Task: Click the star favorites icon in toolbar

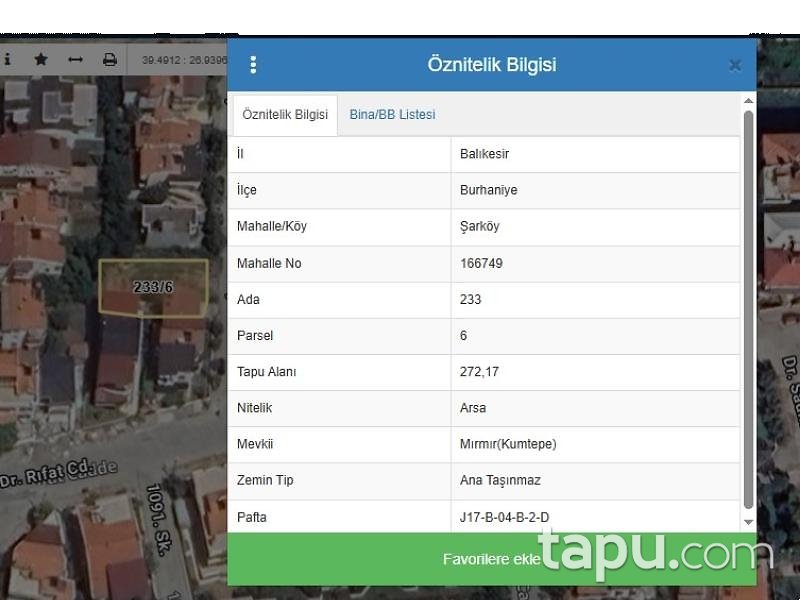Action: pos(41,59)
